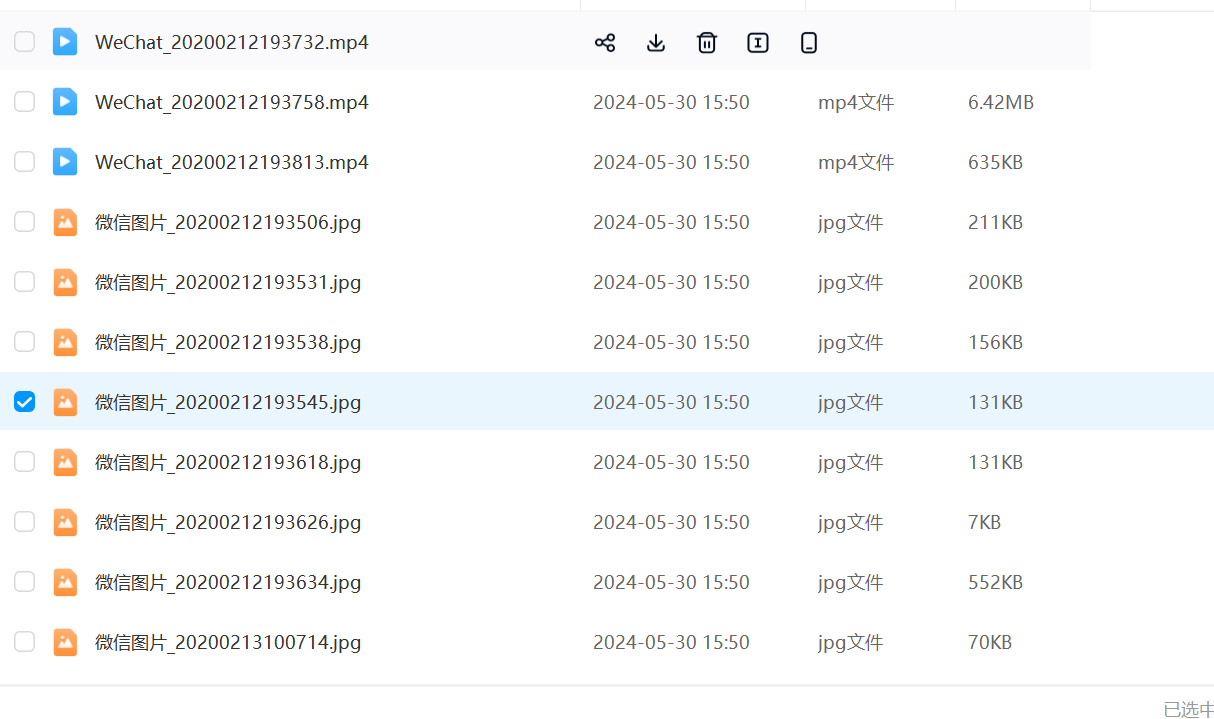Click the image icon beside 微信图片_20200212193634.jpg
The image size is (1214, 719).
[x=65, y=582]
